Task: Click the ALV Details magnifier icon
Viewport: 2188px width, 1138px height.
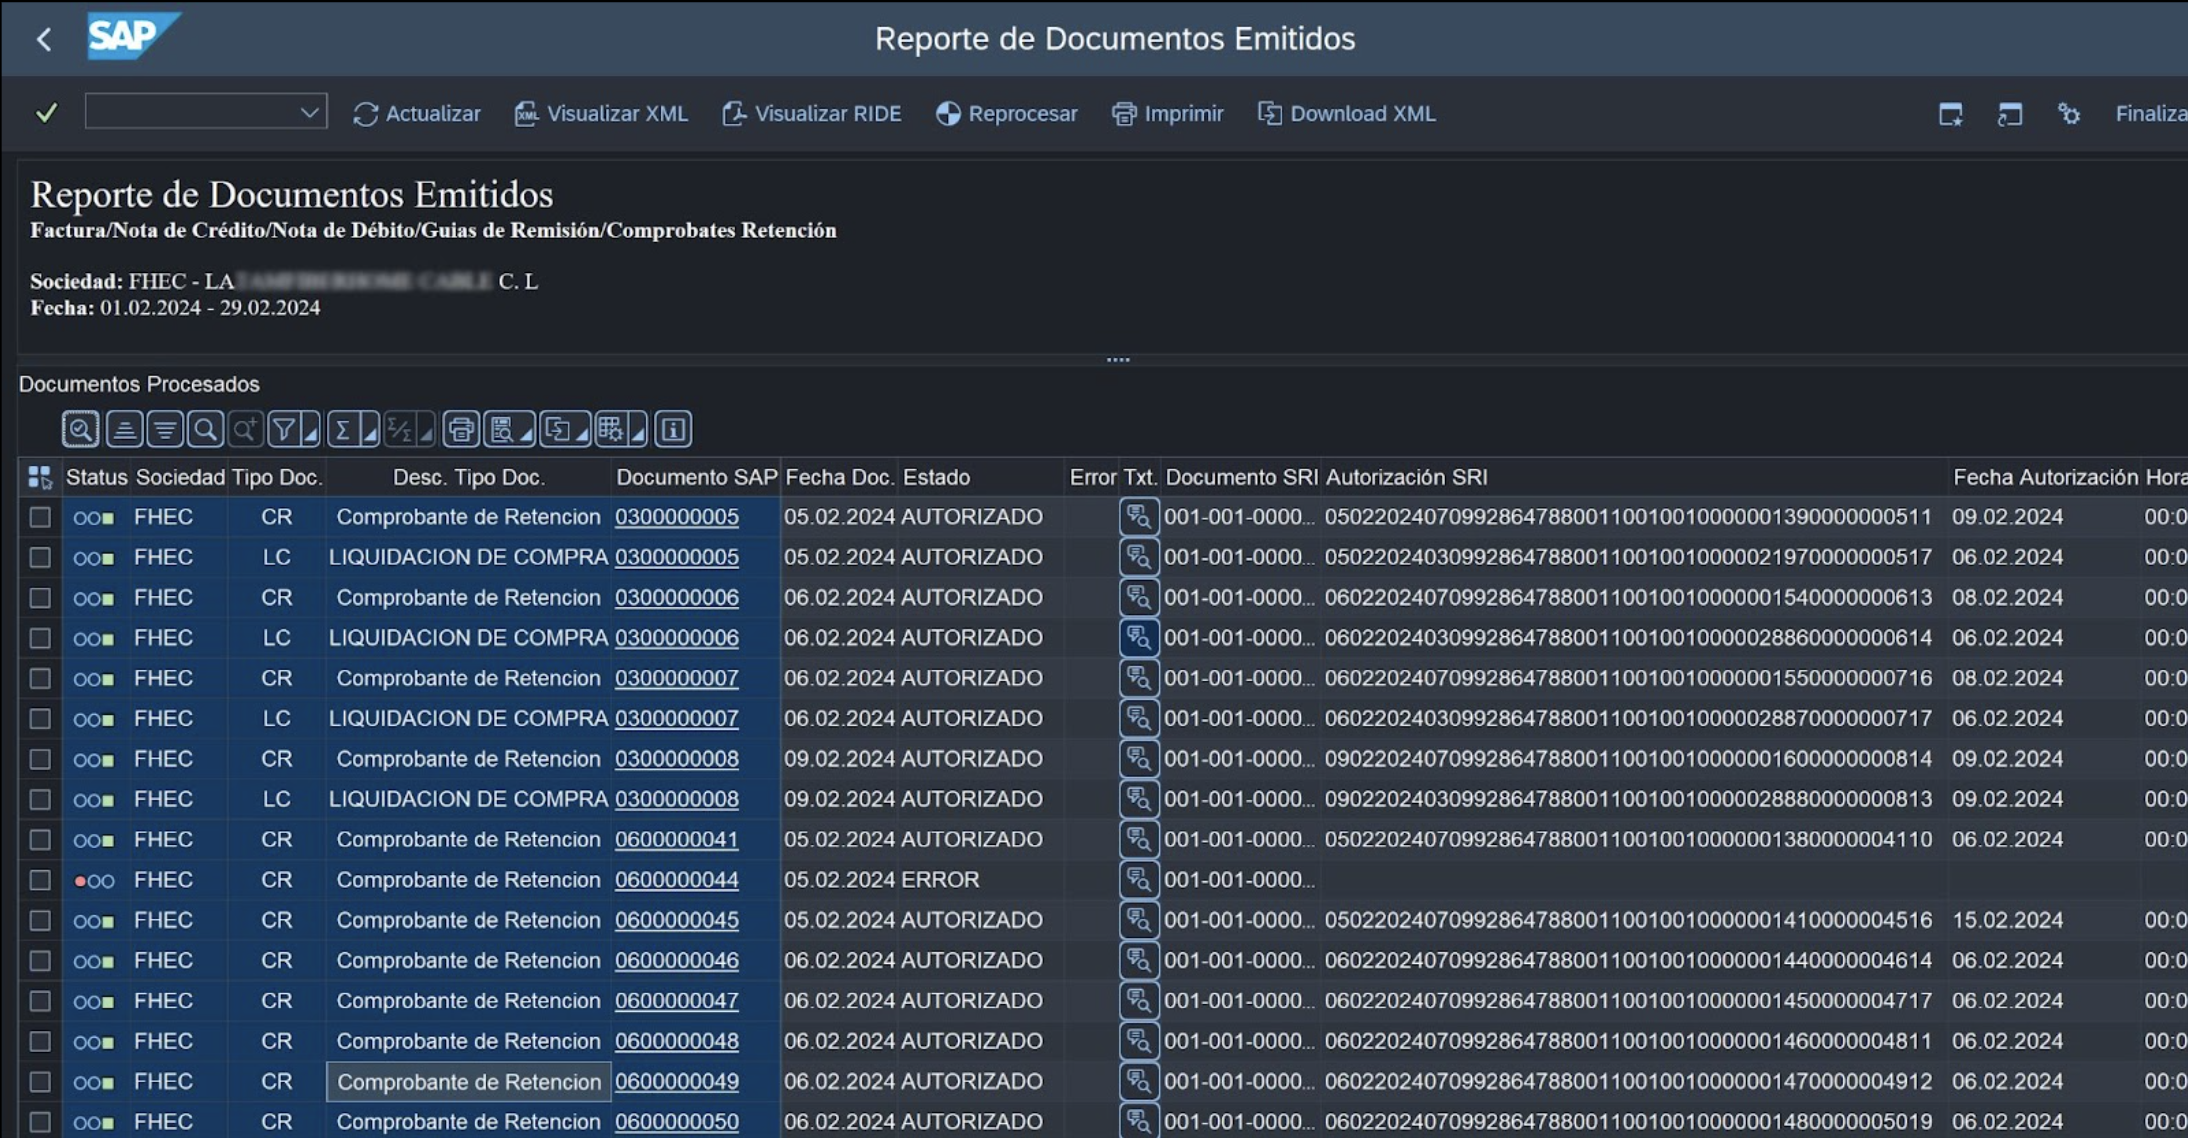Action: point(80,430)
